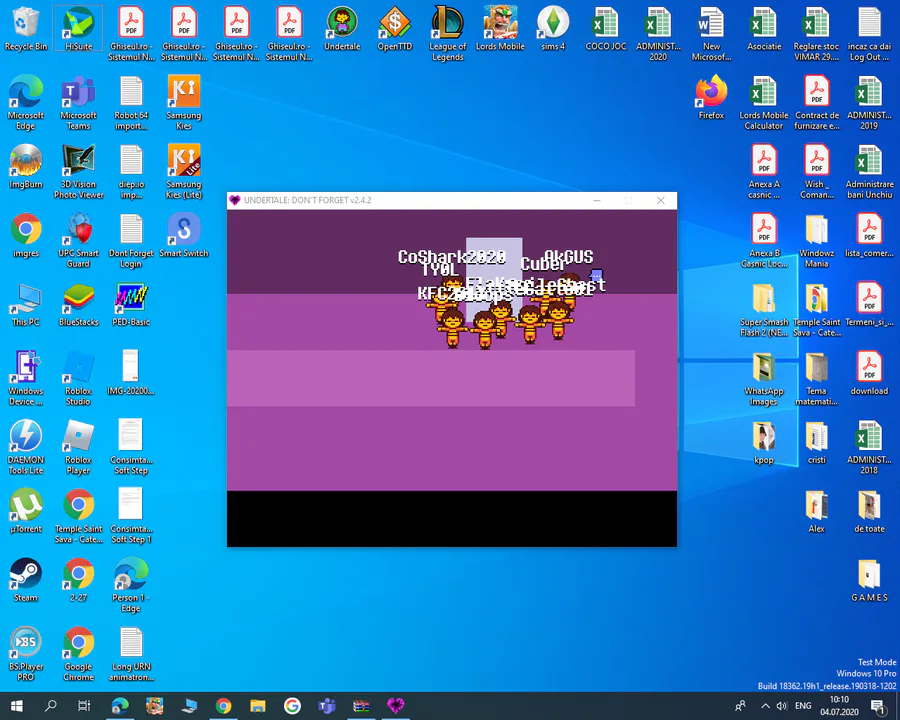Switch to the Undertale heart taskbar icon
Screen dimensions: 900x720
[395, 706]
